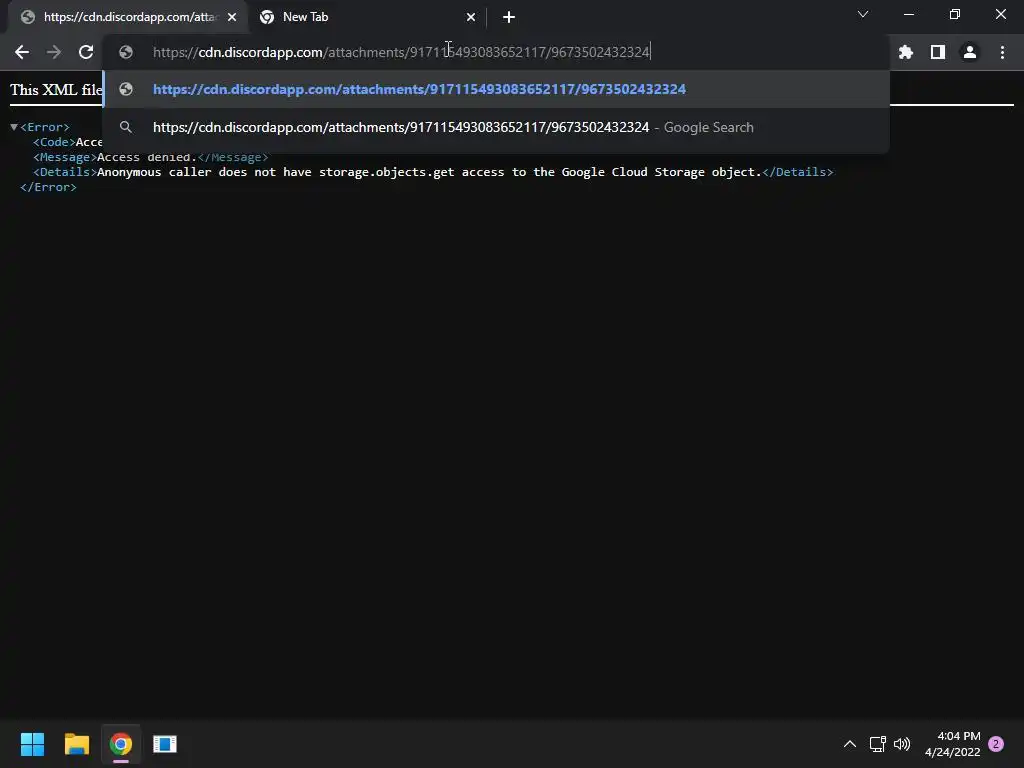Click the 'This XML file' header text

(56, 90)
